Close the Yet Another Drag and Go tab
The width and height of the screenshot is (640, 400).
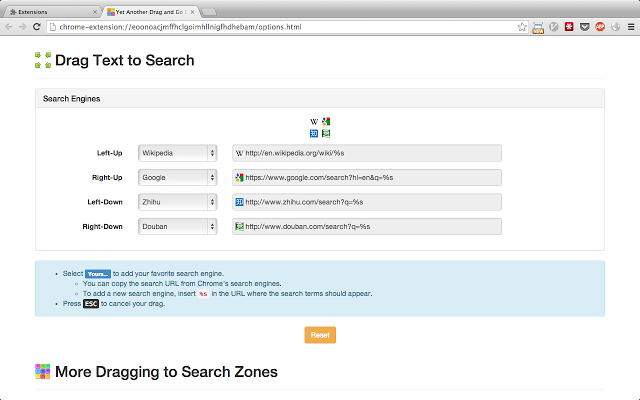192,12
